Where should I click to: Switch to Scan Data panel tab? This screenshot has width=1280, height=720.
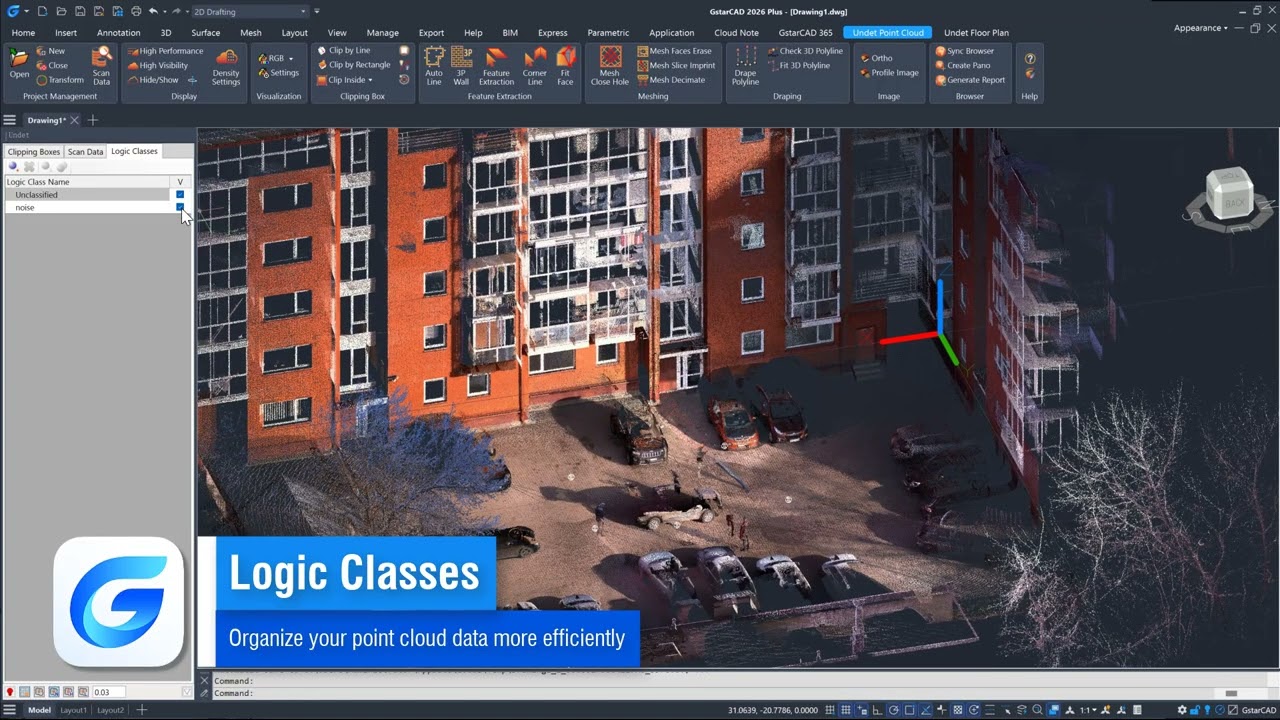pyautogui.click(x=85, y=151)
